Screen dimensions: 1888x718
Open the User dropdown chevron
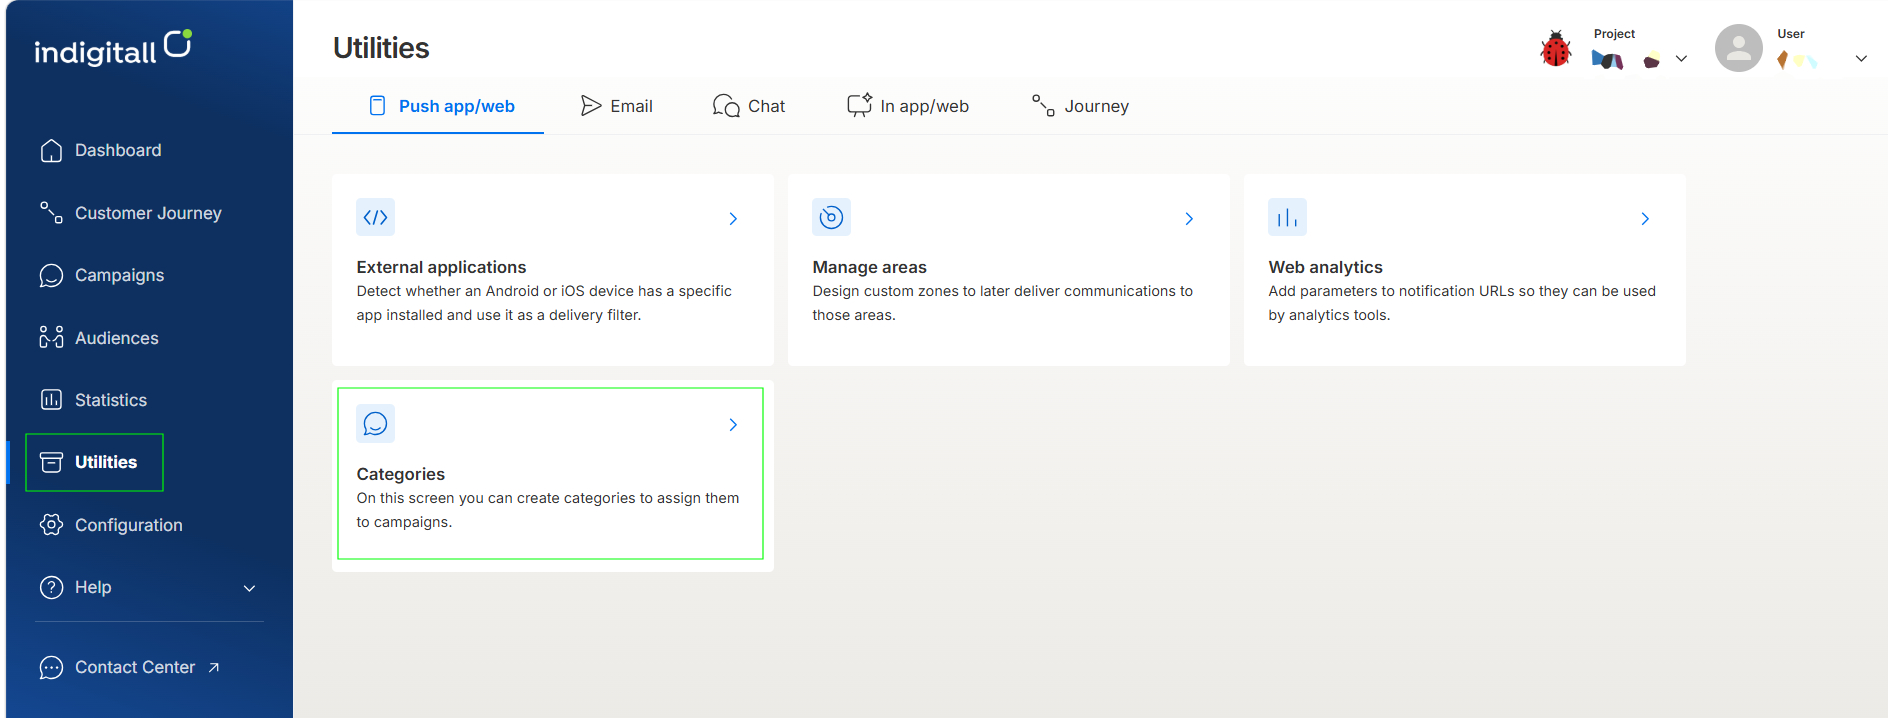click(x=1861, y=59)
